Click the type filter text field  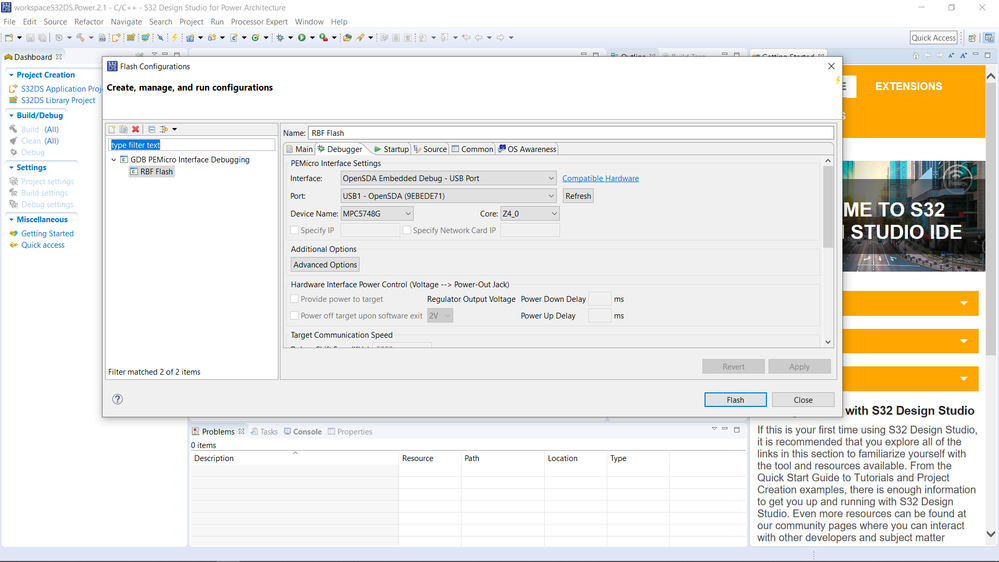(192, 145)
